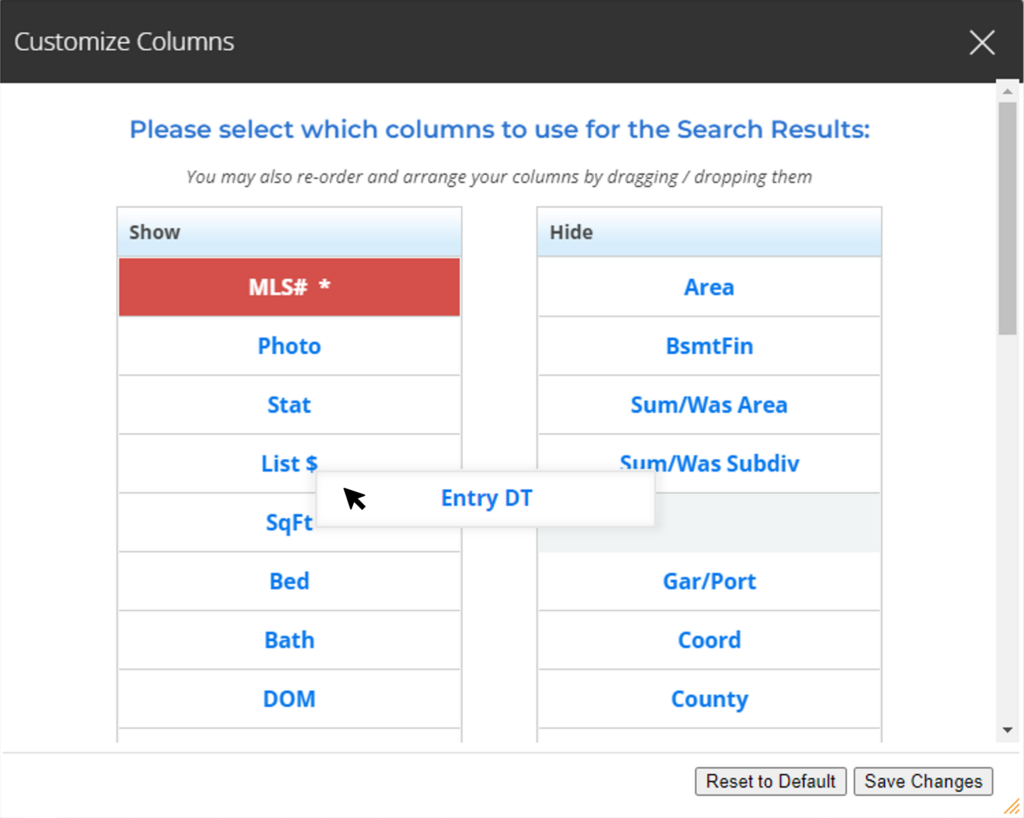Select the Photo column item
Screen dimensions: 1024x818
pos(289,346)
